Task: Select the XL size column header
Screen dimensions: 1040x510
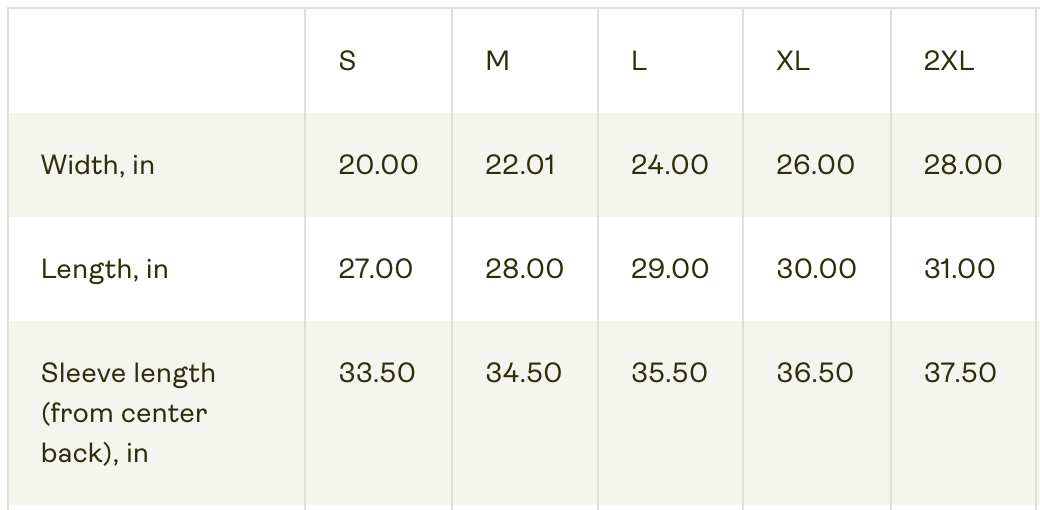Action: coord(793,61)
